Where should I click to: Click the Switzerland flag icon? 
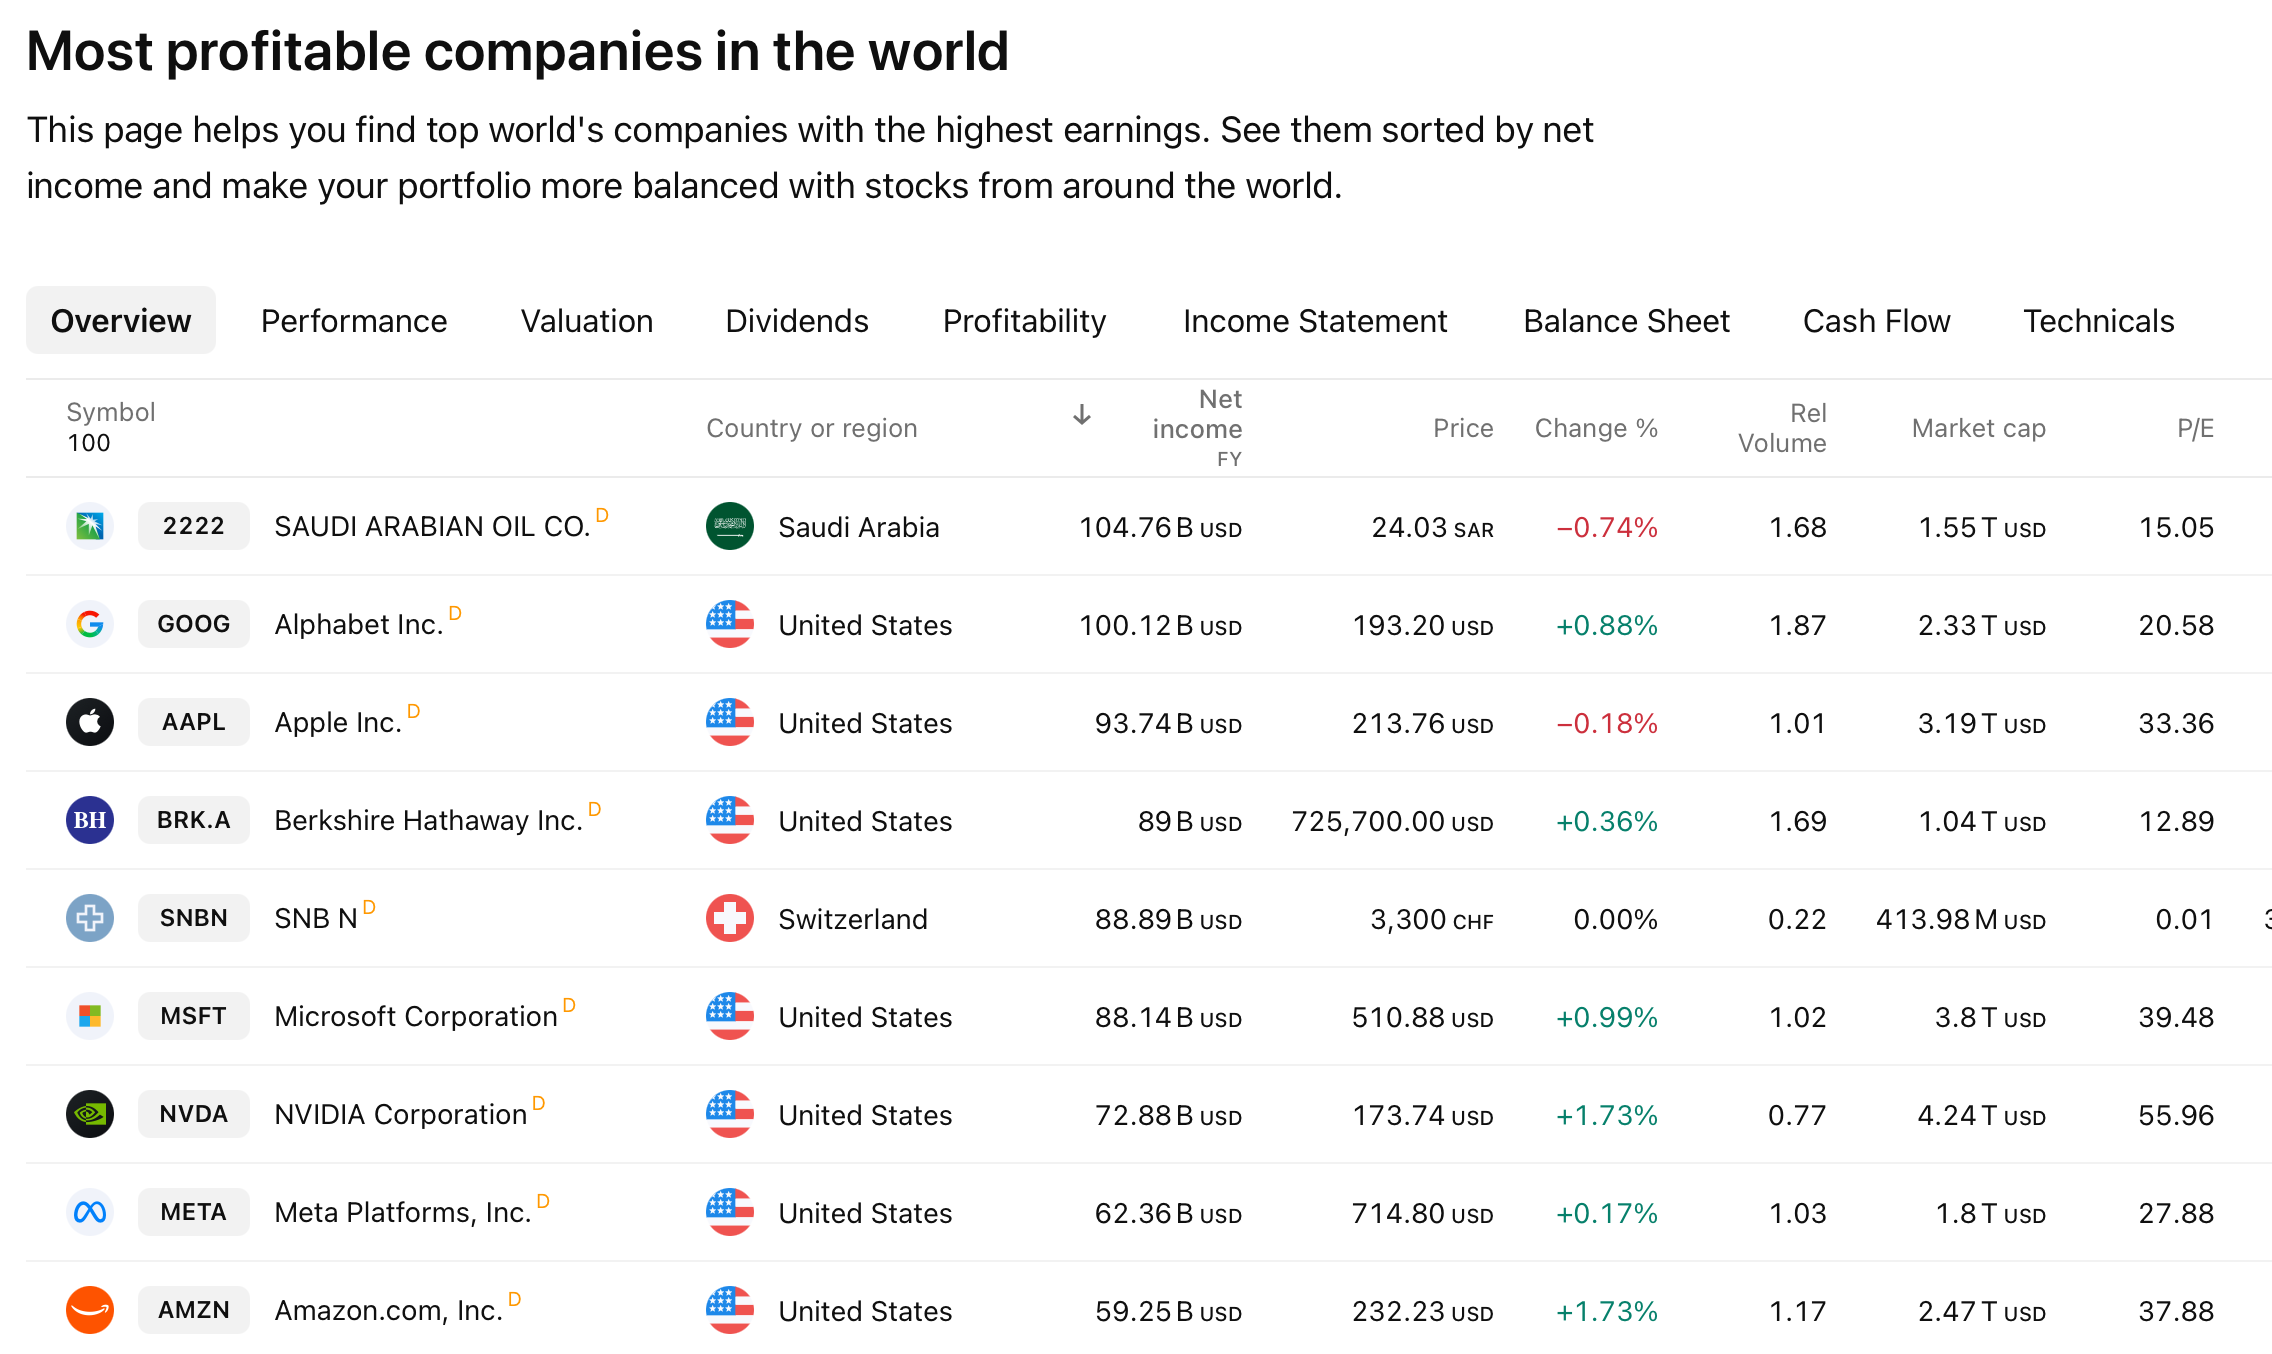tap(730, 918)
